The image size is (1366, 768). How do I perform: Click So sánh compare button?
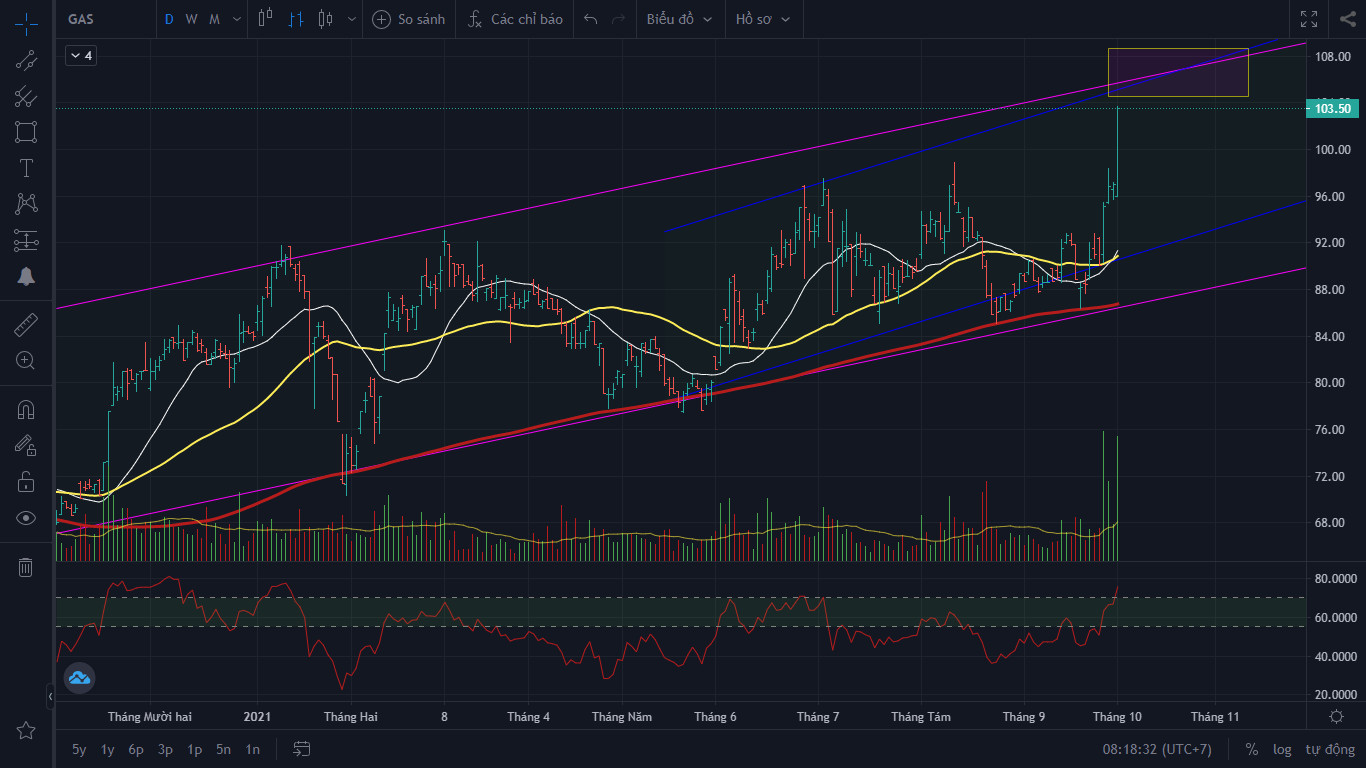coord(408,19)
